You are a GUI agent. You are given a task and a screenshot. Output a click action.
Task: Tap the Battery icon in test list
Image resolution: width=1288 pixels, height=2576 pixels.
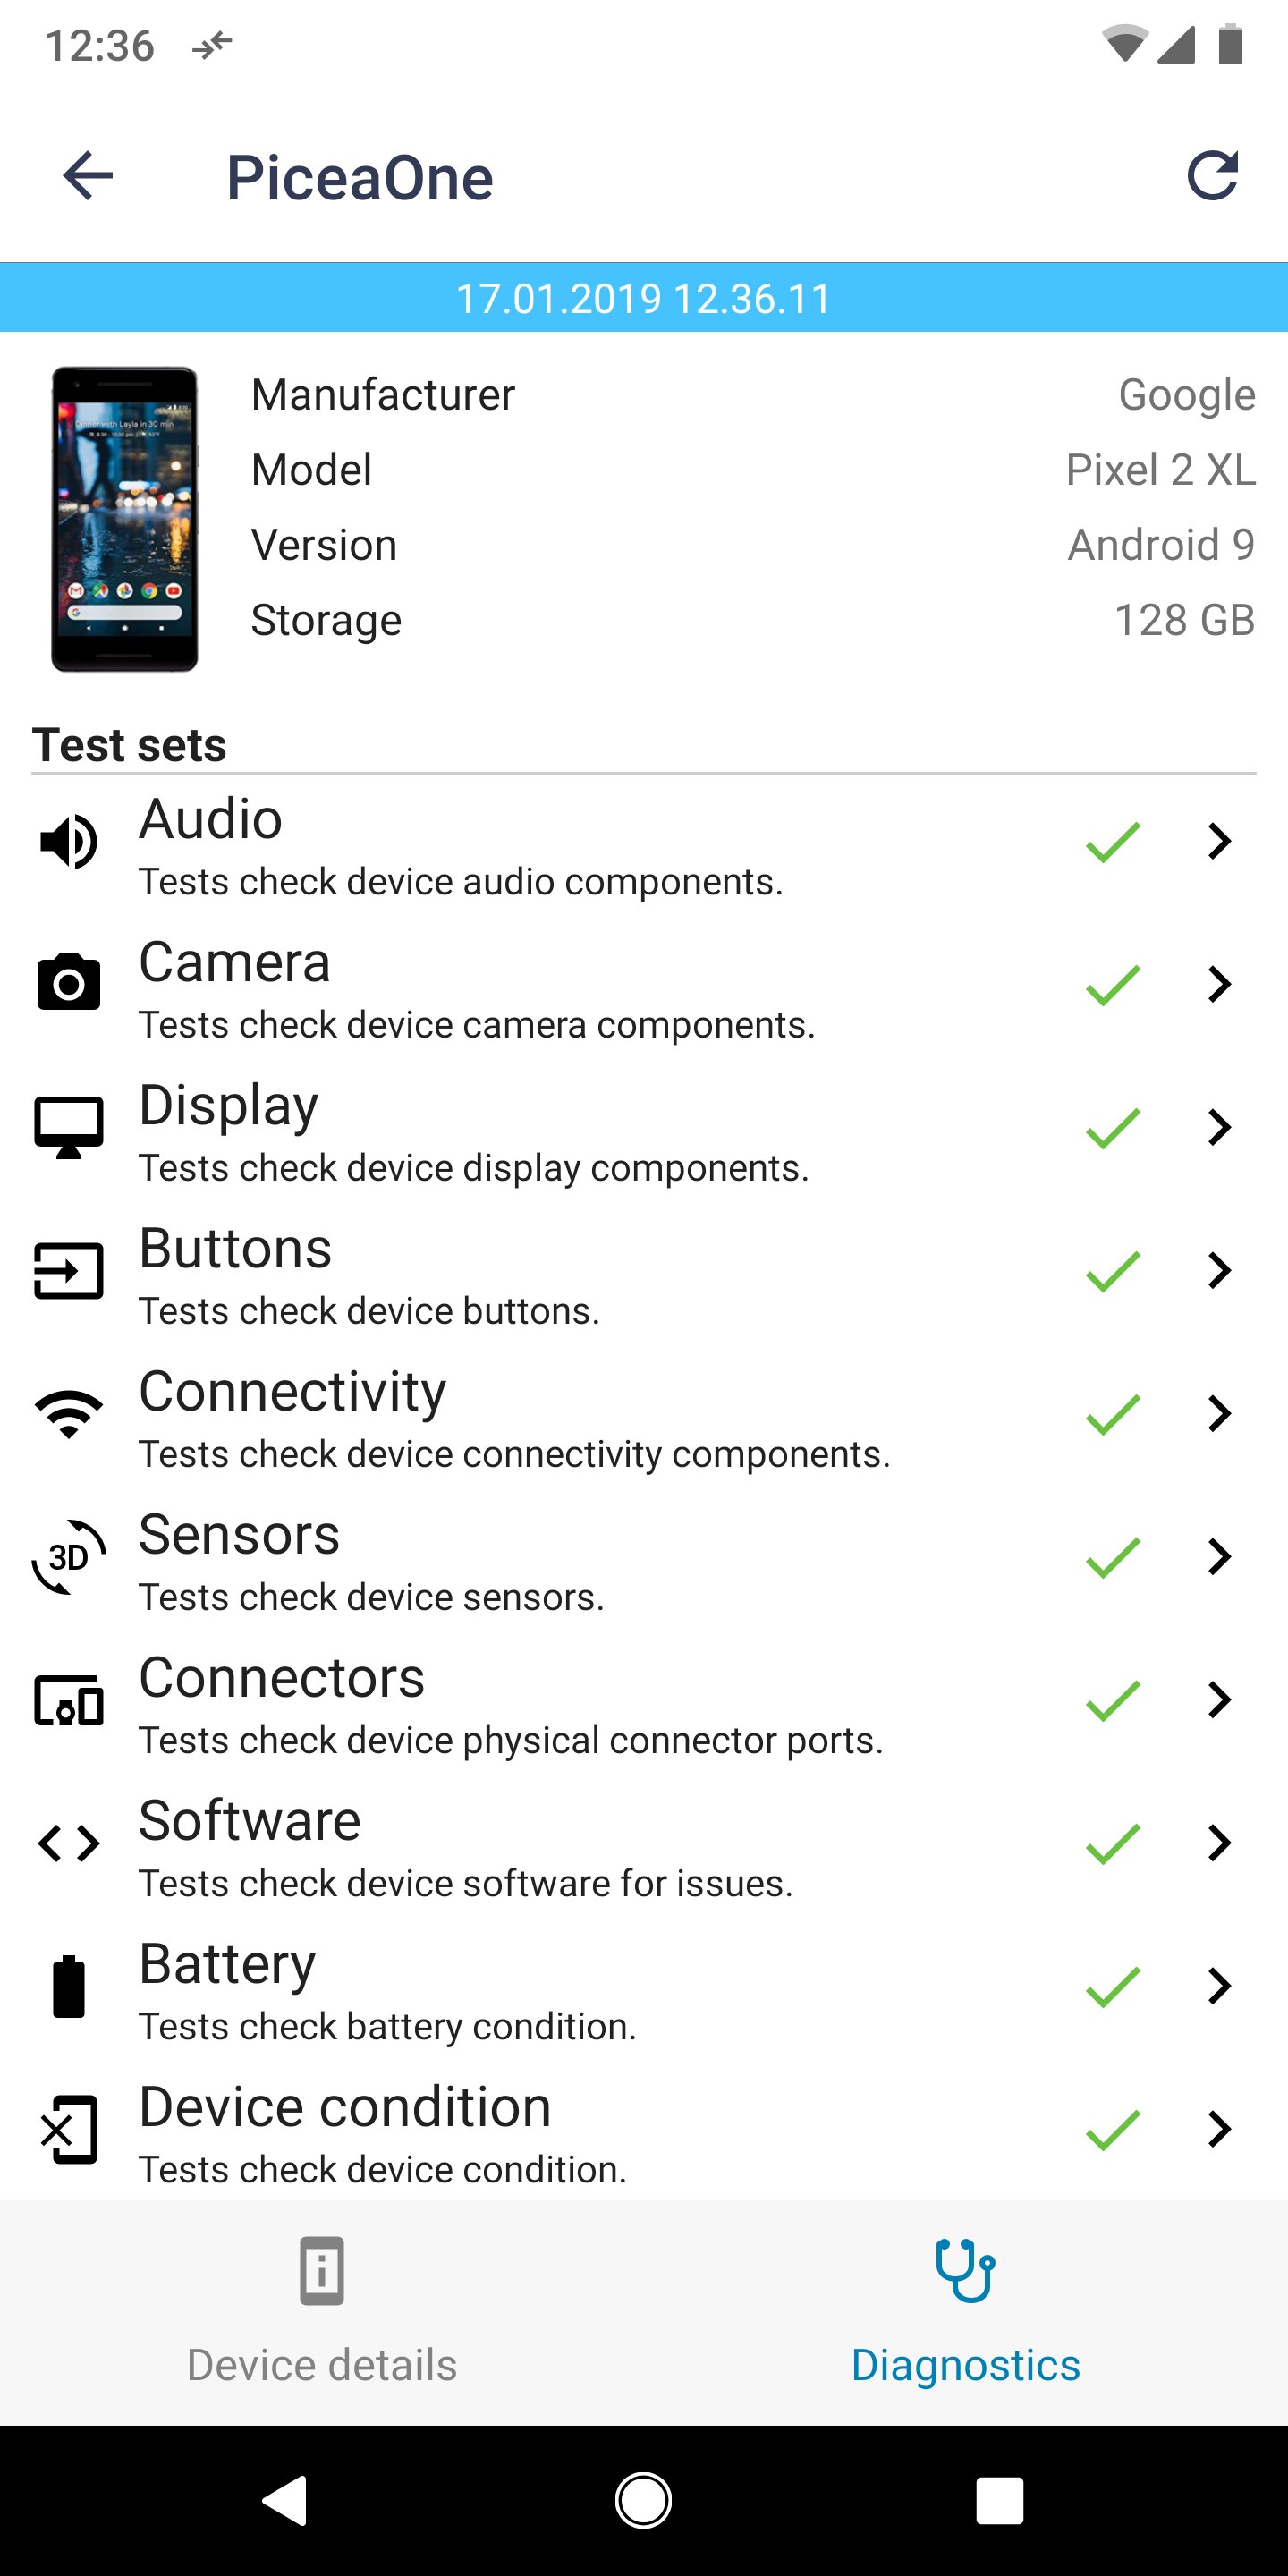click(x=68, y=1986)
